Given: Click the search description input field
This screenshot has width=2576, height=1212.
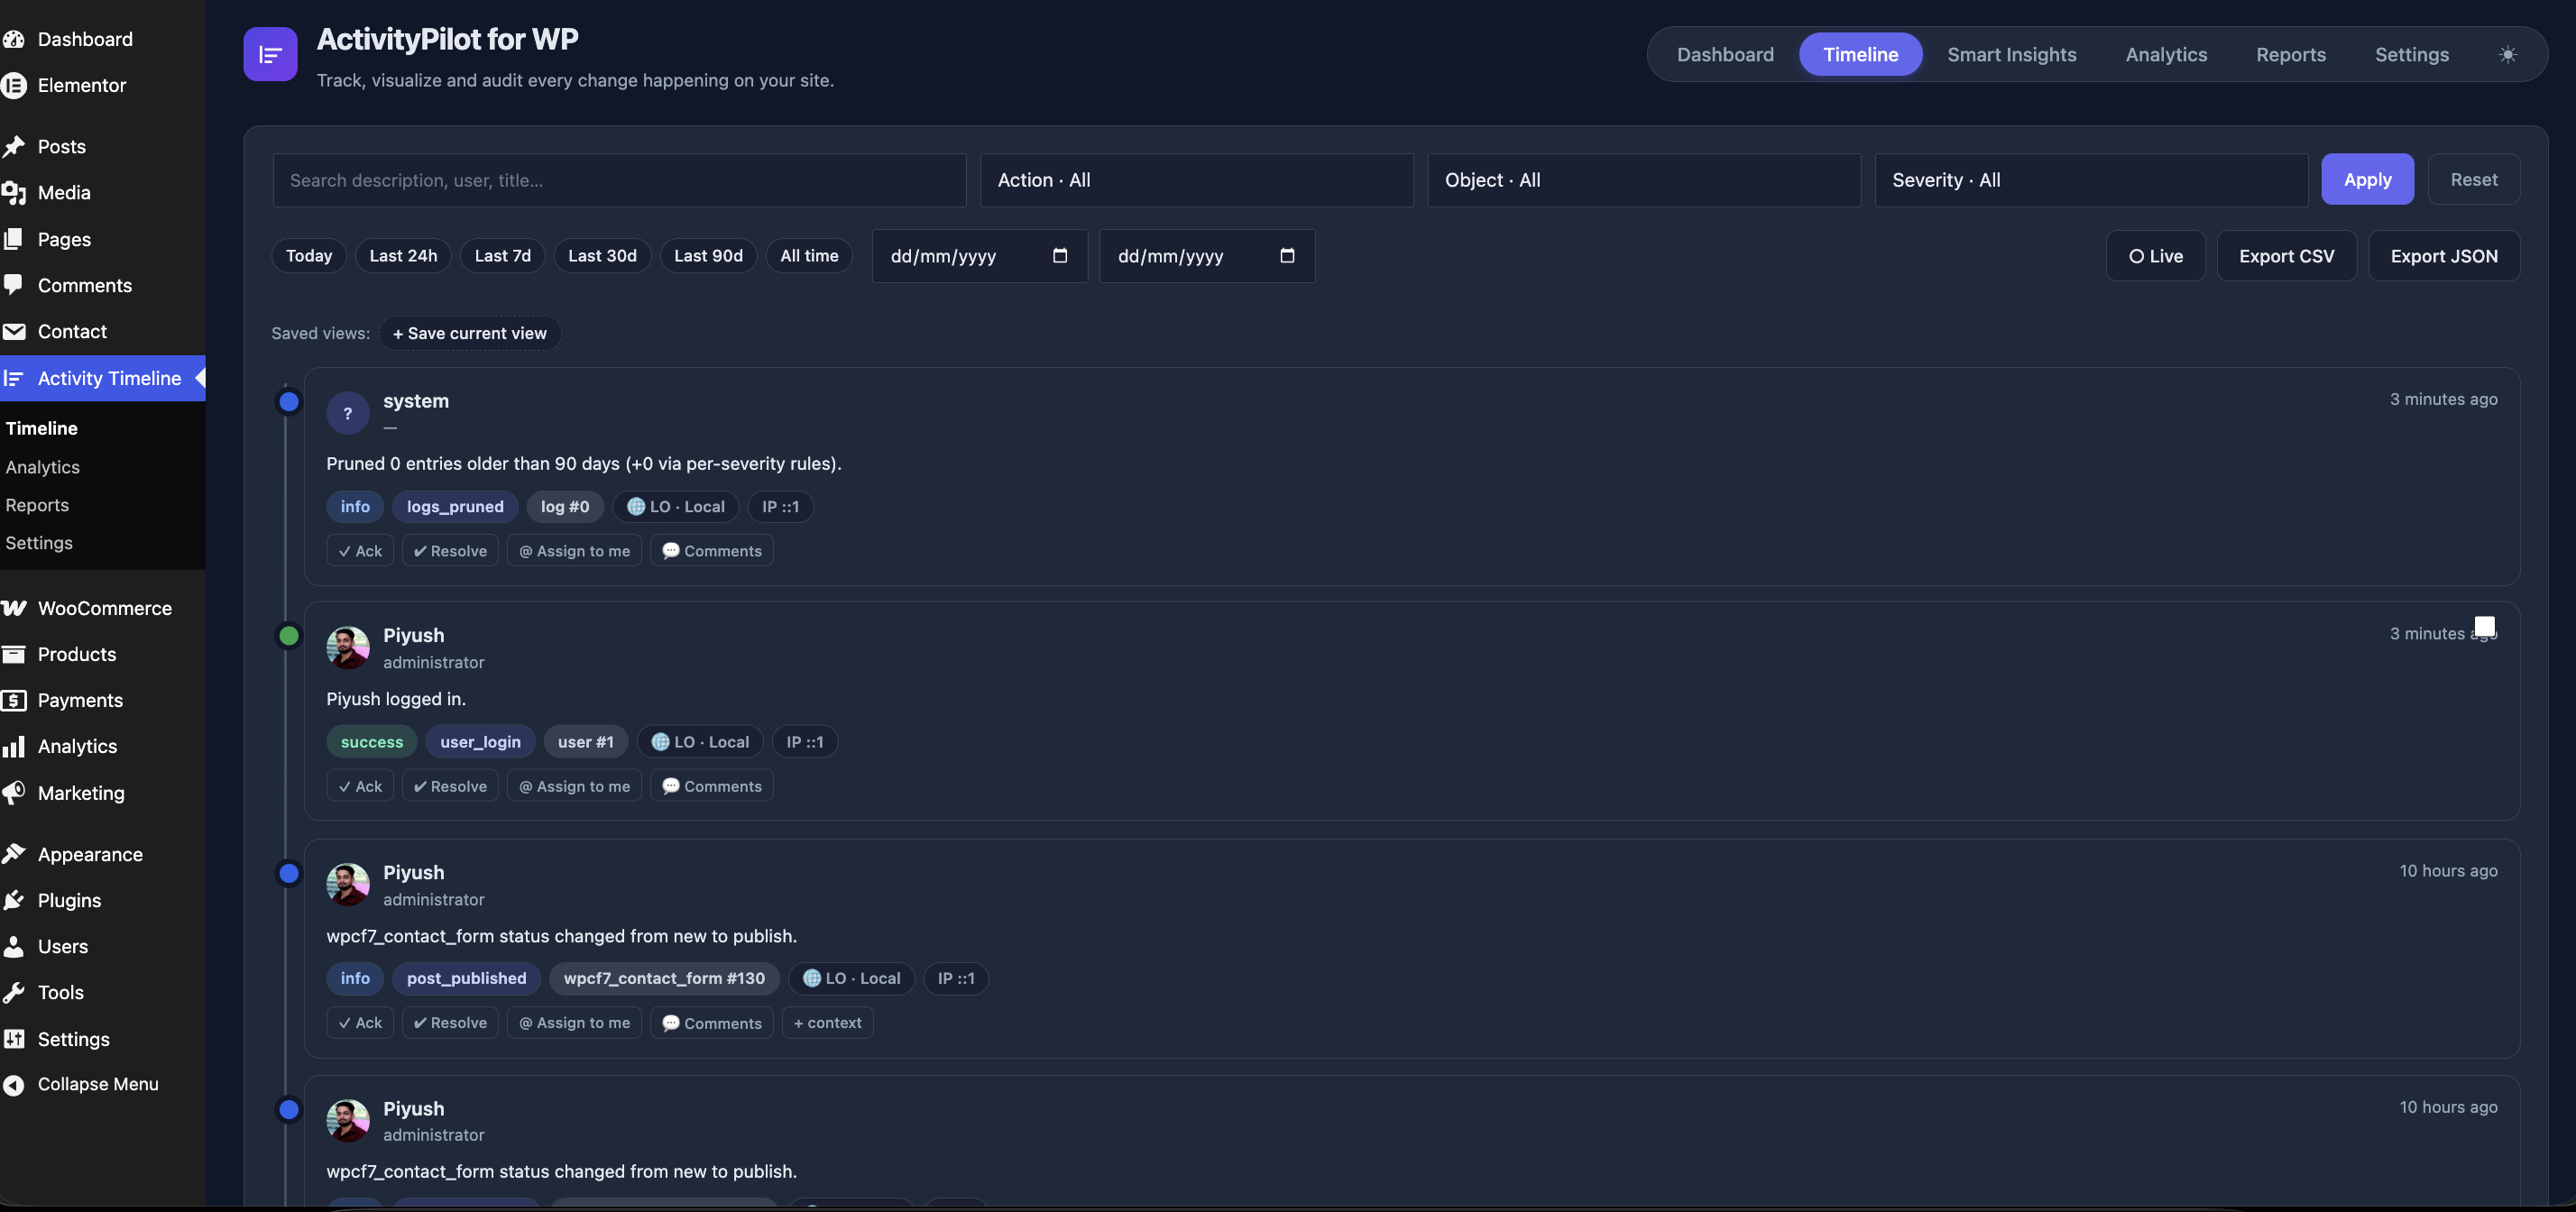Looking at the screenshot, I should (x=619, y=180).
